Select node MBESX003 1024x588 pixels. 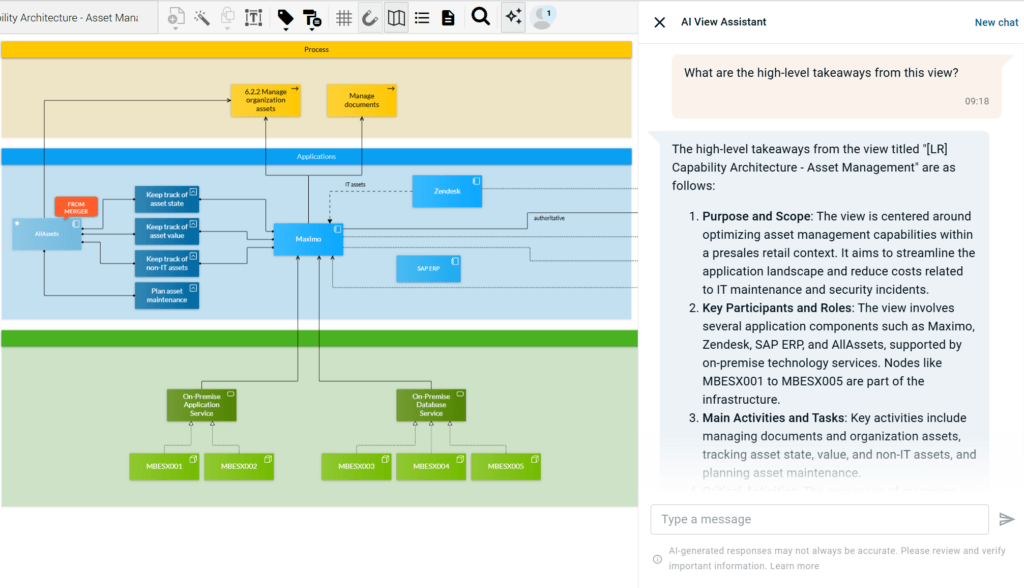pos(356,466)
